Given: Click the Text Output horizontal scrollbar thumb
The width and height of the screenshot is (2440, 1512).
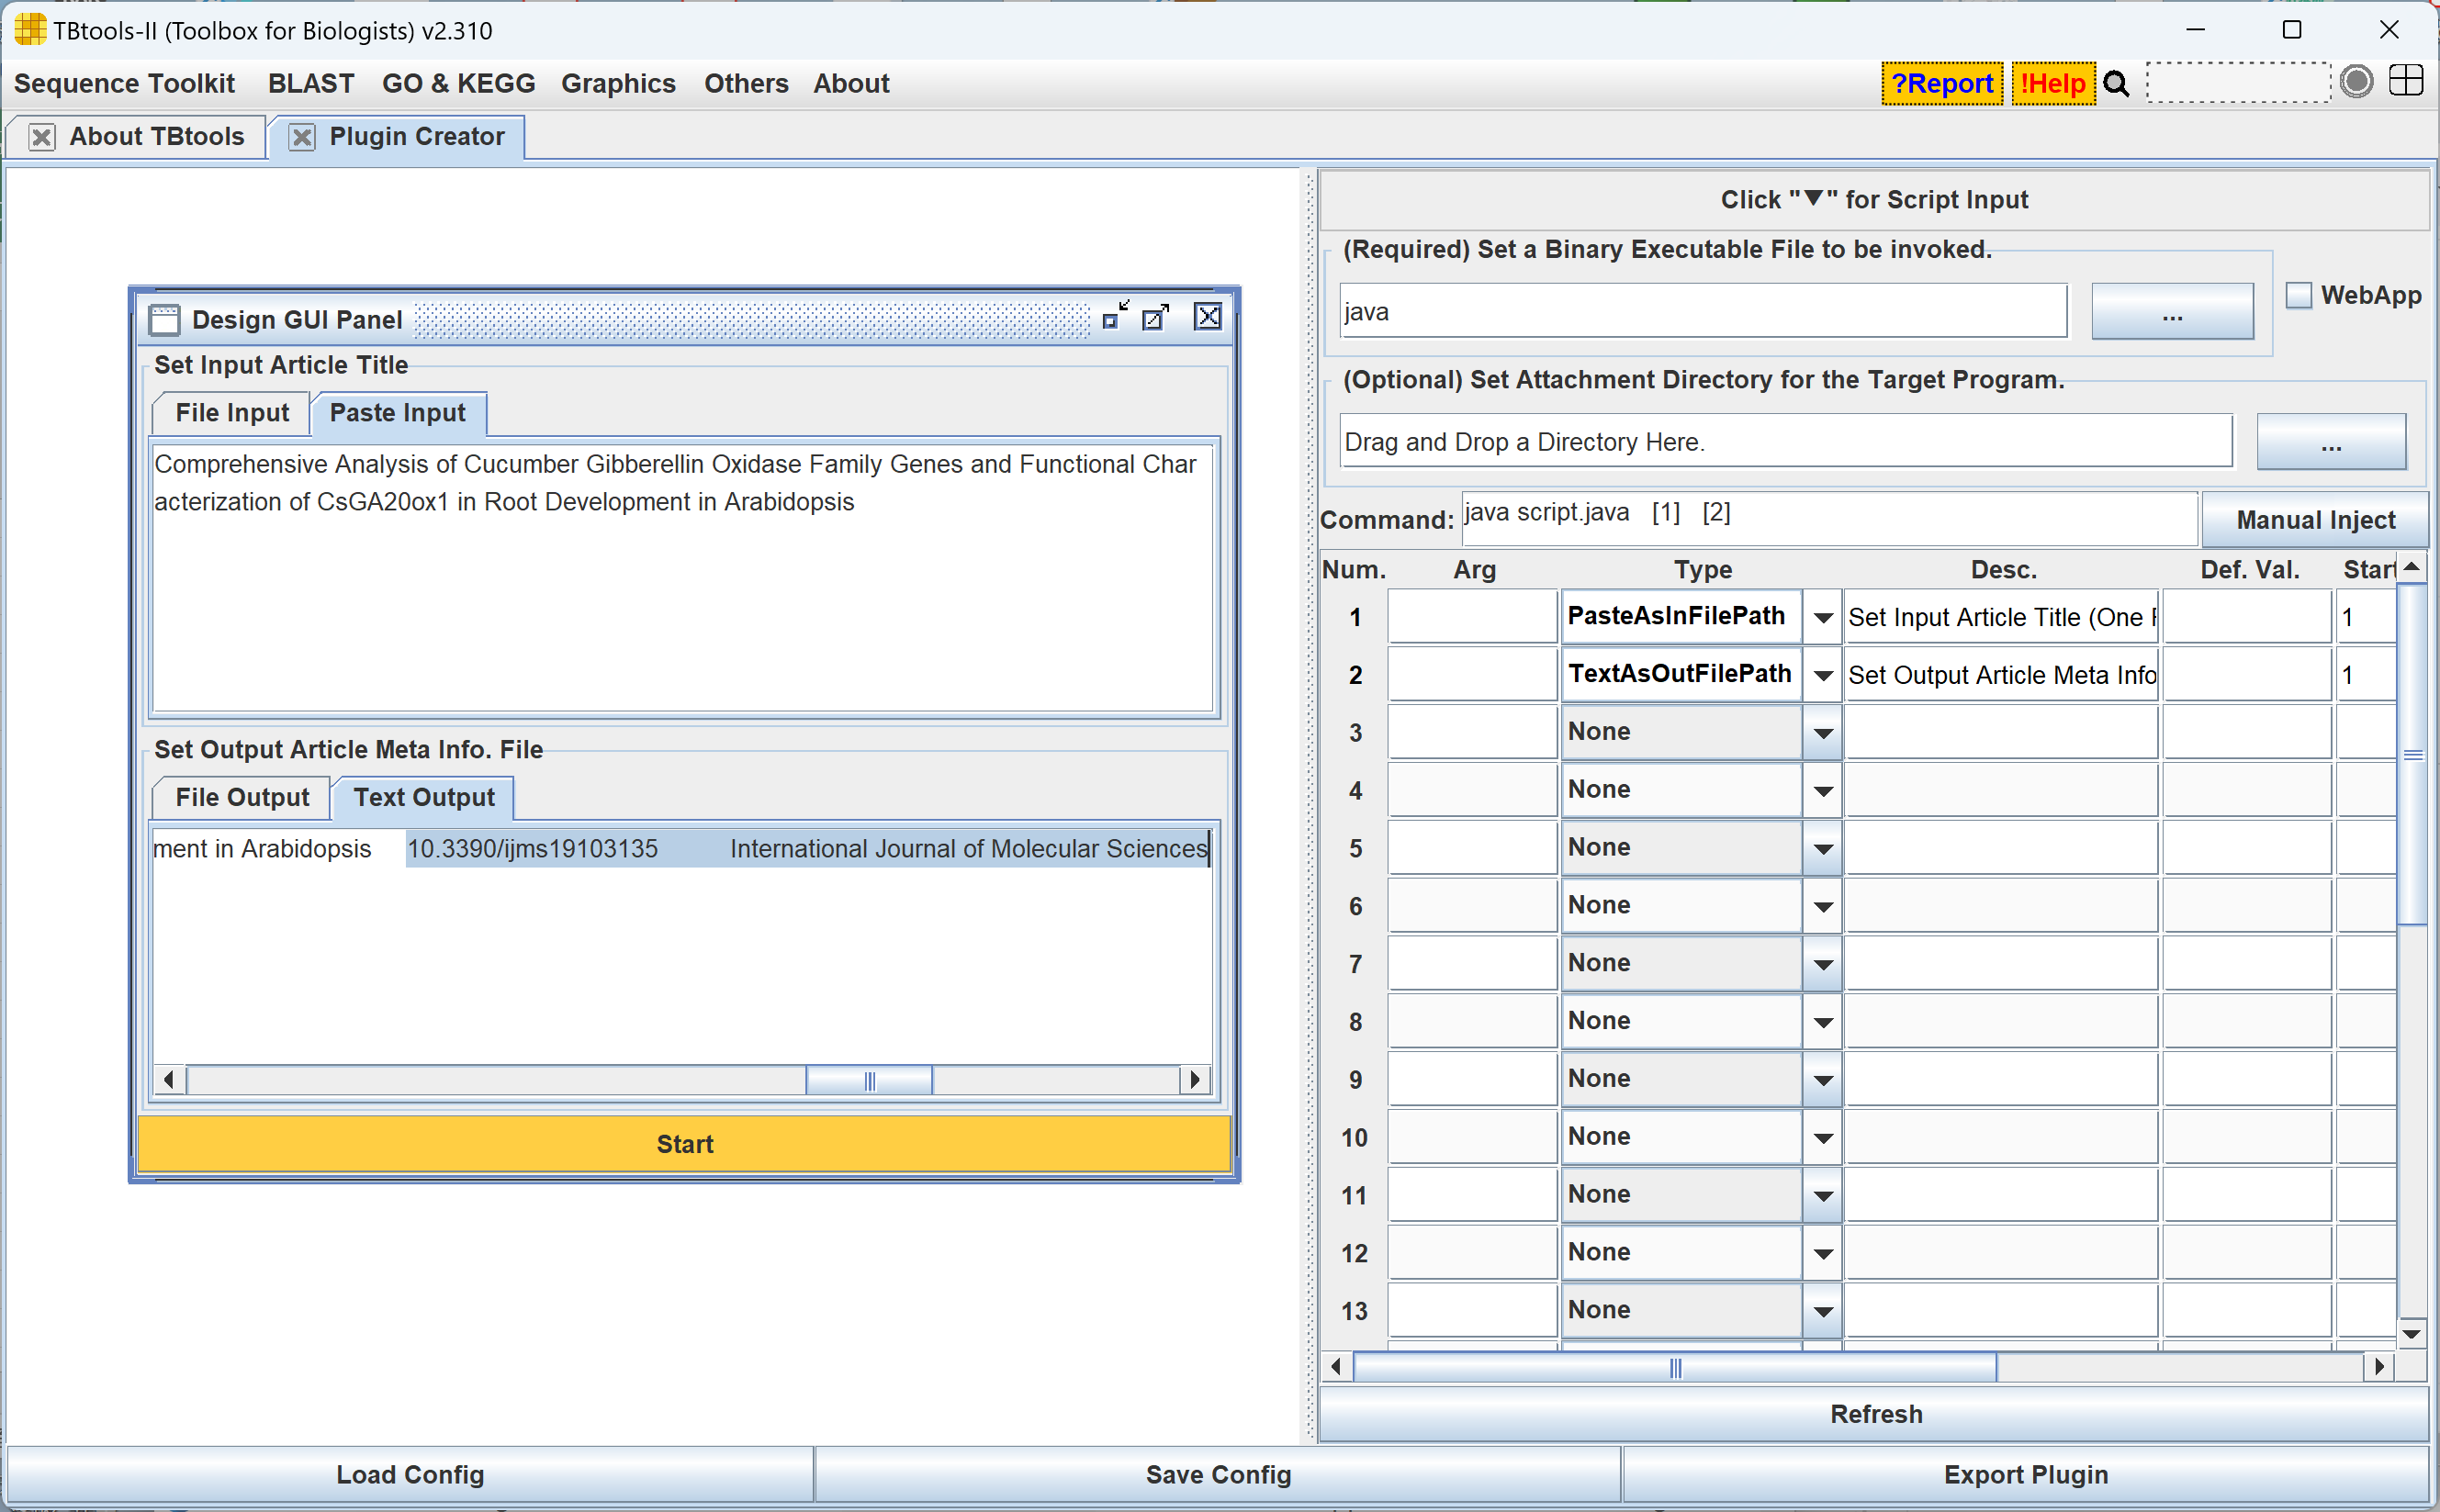Looking at the screenshot, I should (869, 1080).
